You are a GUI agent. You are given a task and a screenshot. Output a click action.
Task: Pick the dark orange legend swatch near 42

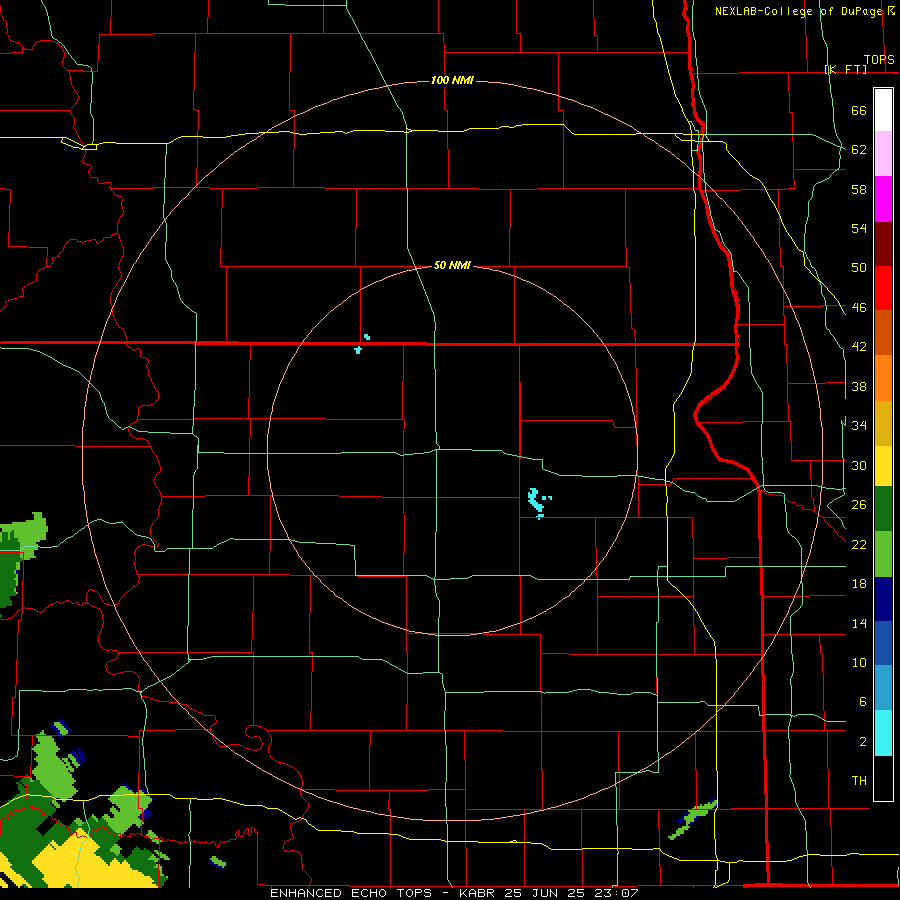pyautogui.click(x=883, y=332)
